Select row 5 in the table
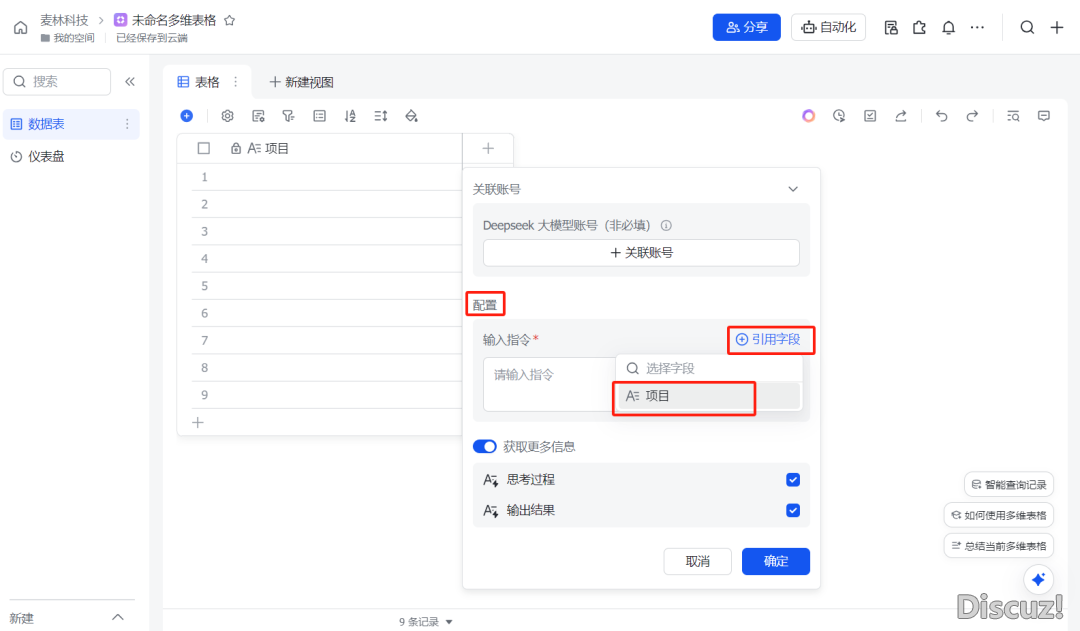 (x=204, y=286)
